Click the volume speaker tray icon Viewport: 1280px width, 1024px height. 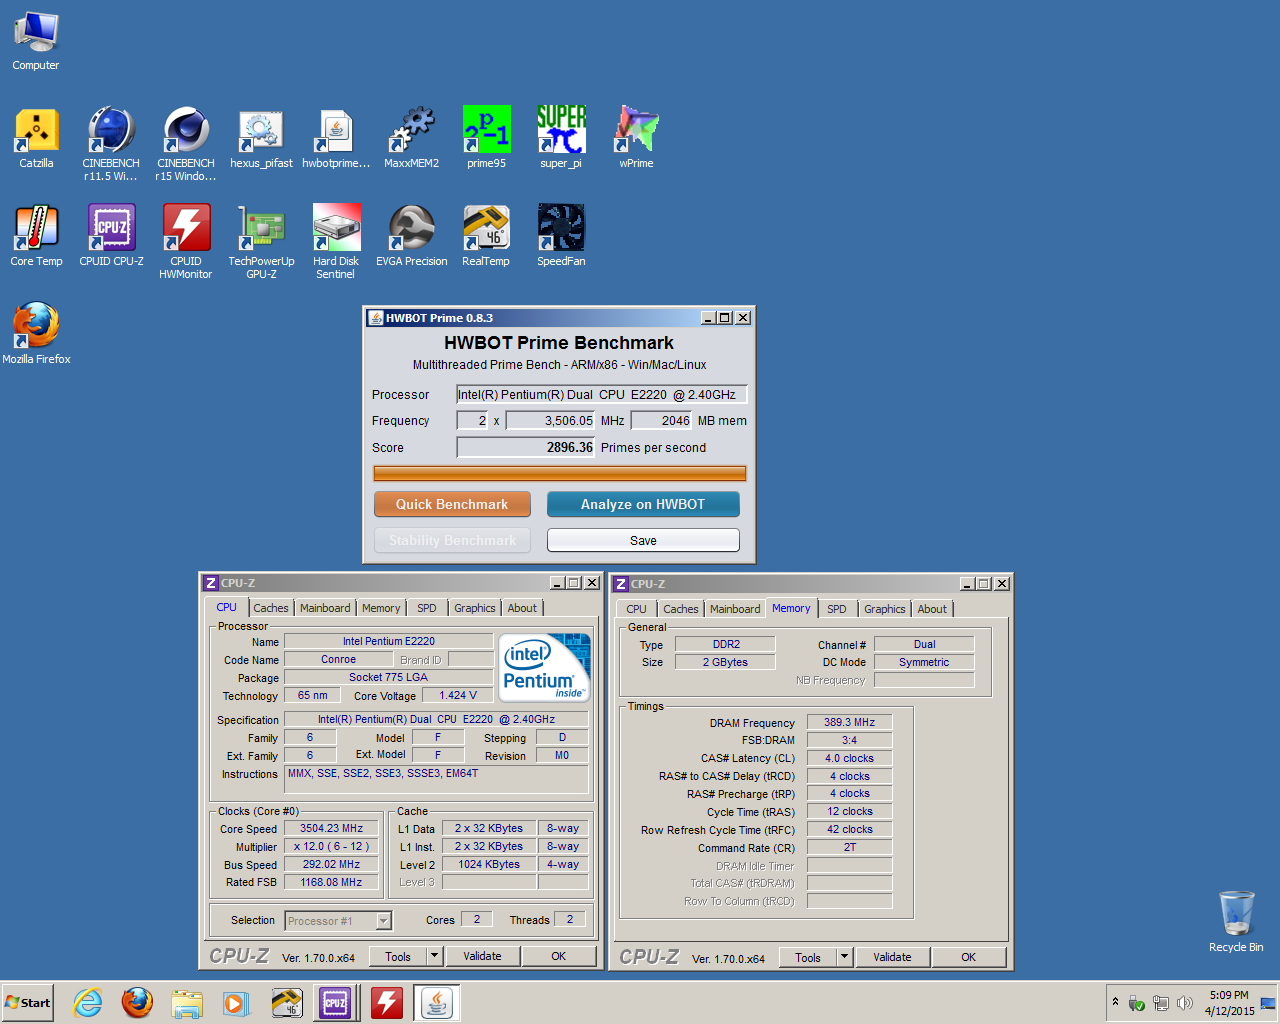click(x=1185, y=1003)
